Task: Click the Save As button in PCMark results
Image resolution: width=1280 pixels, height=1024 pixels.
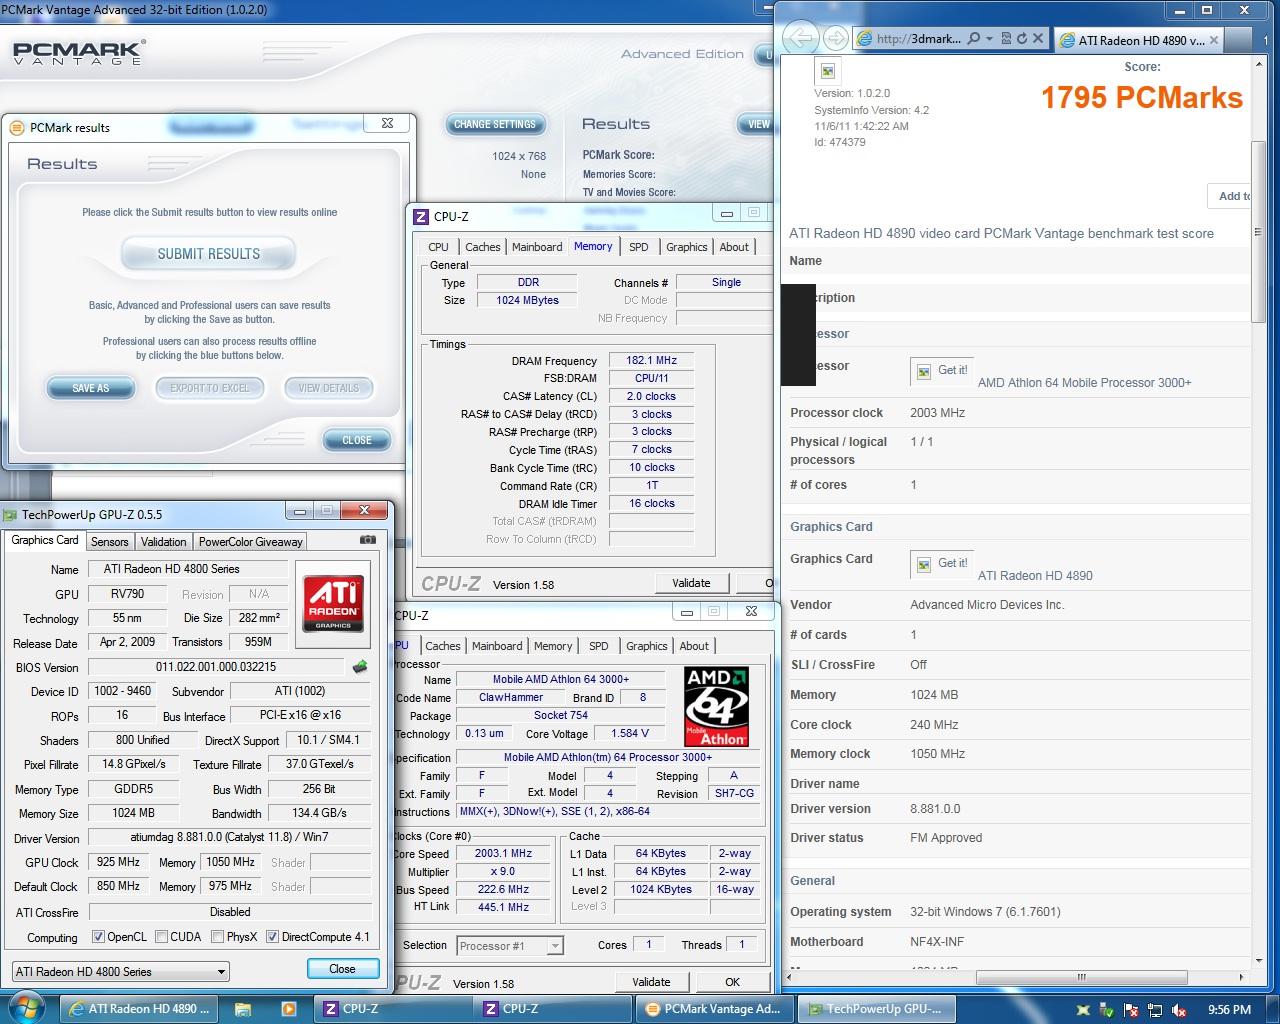Action: 90,388
